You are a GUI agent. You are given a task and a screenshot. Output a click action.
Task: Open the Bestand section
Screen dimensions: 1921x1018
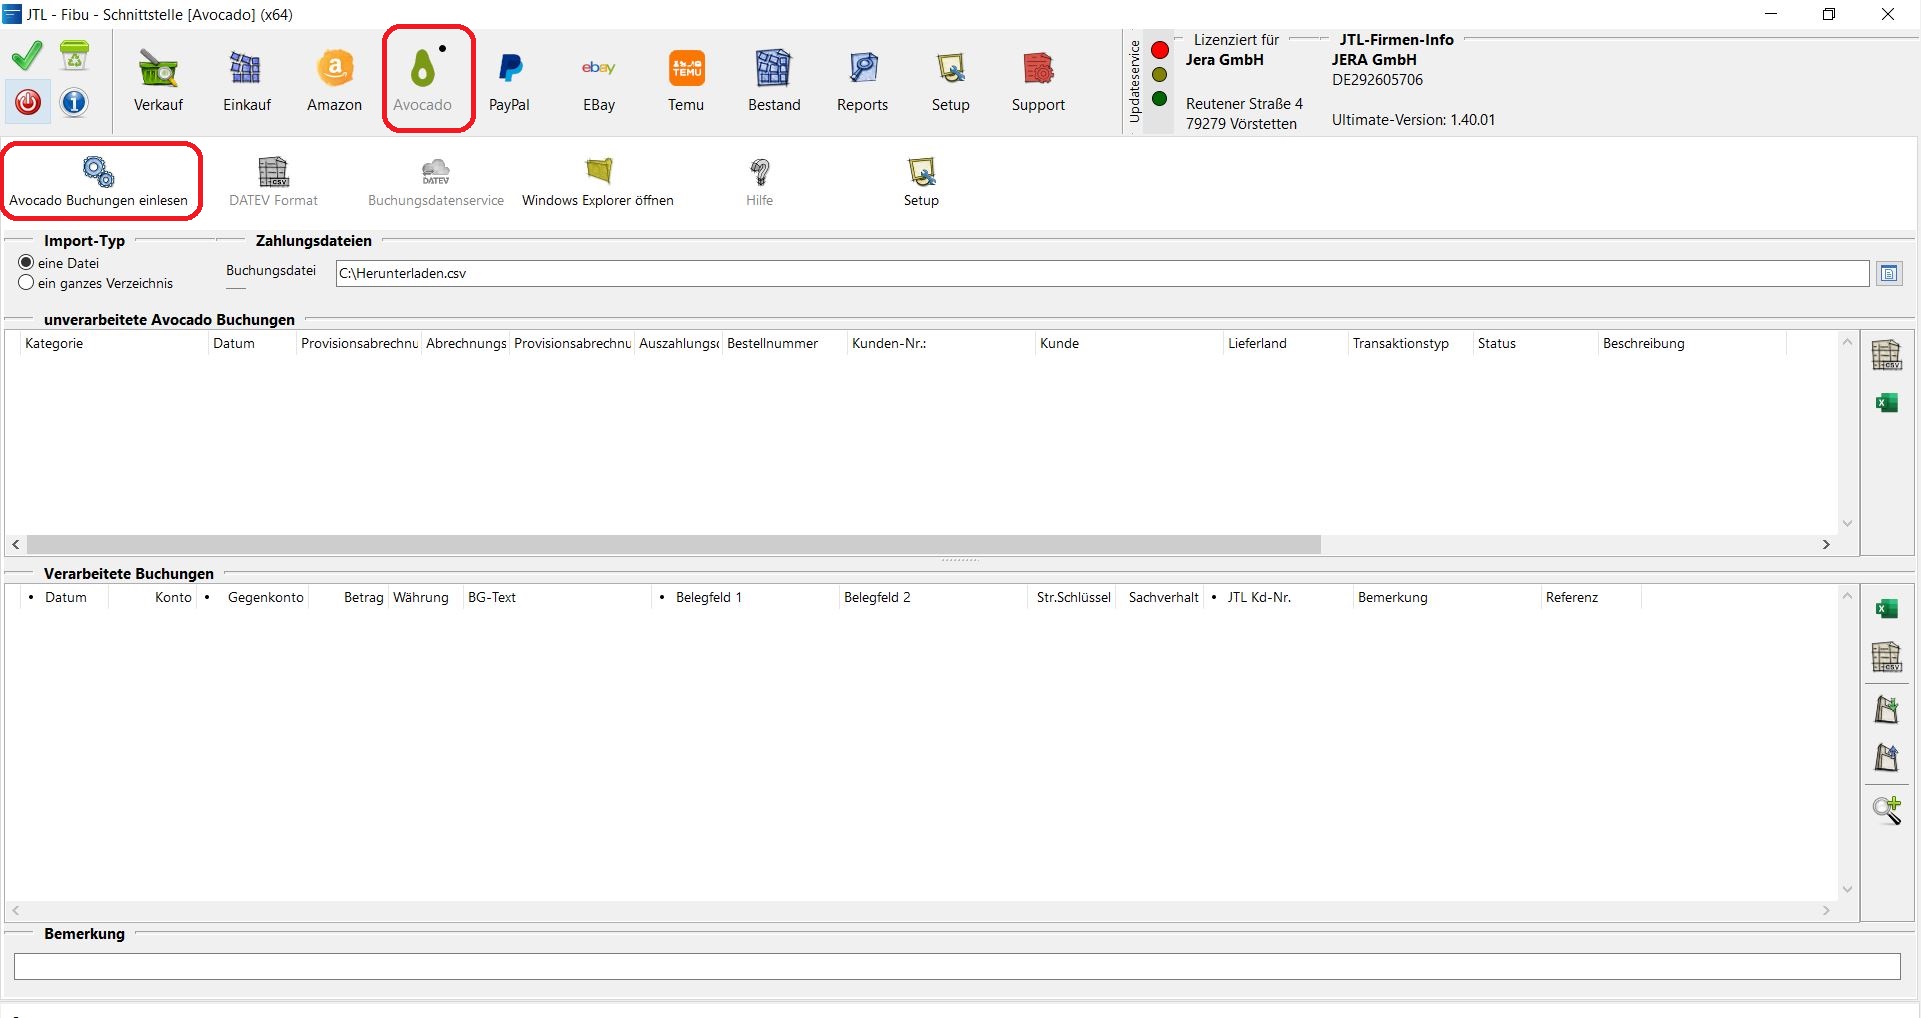pos(774,81)
